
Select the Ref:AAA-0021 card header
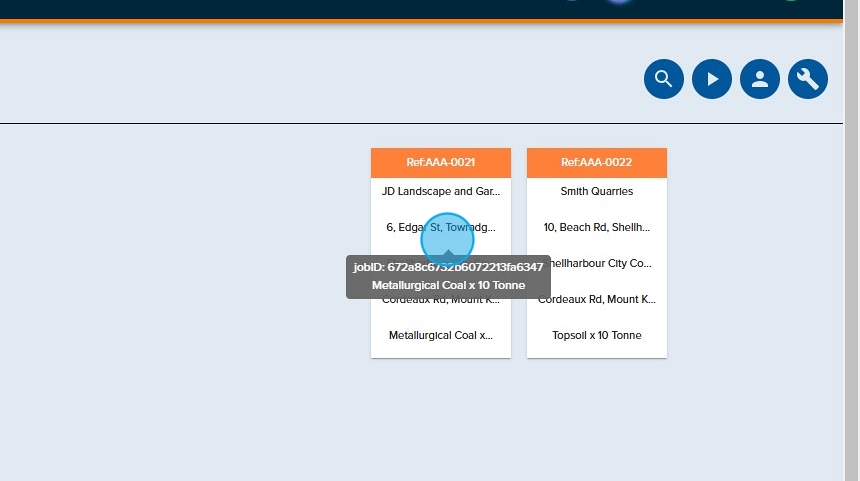tap(440, 162)
